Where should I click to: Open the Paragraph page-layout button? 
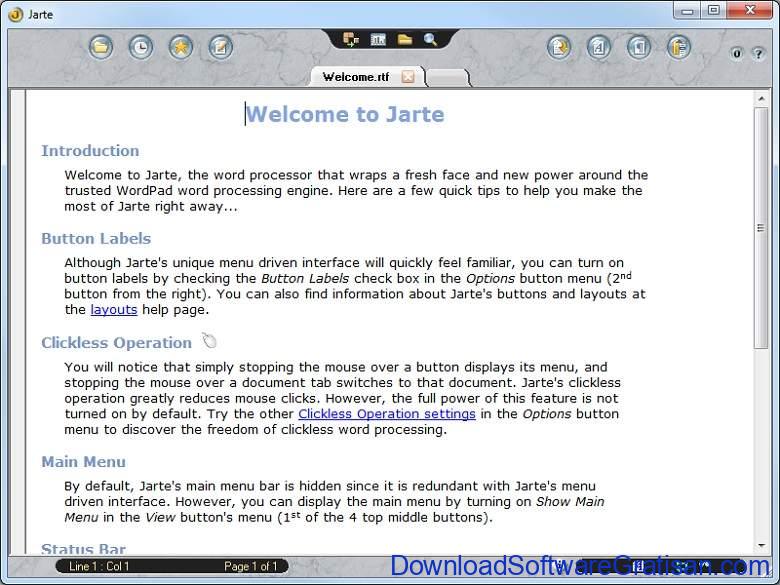639,48
